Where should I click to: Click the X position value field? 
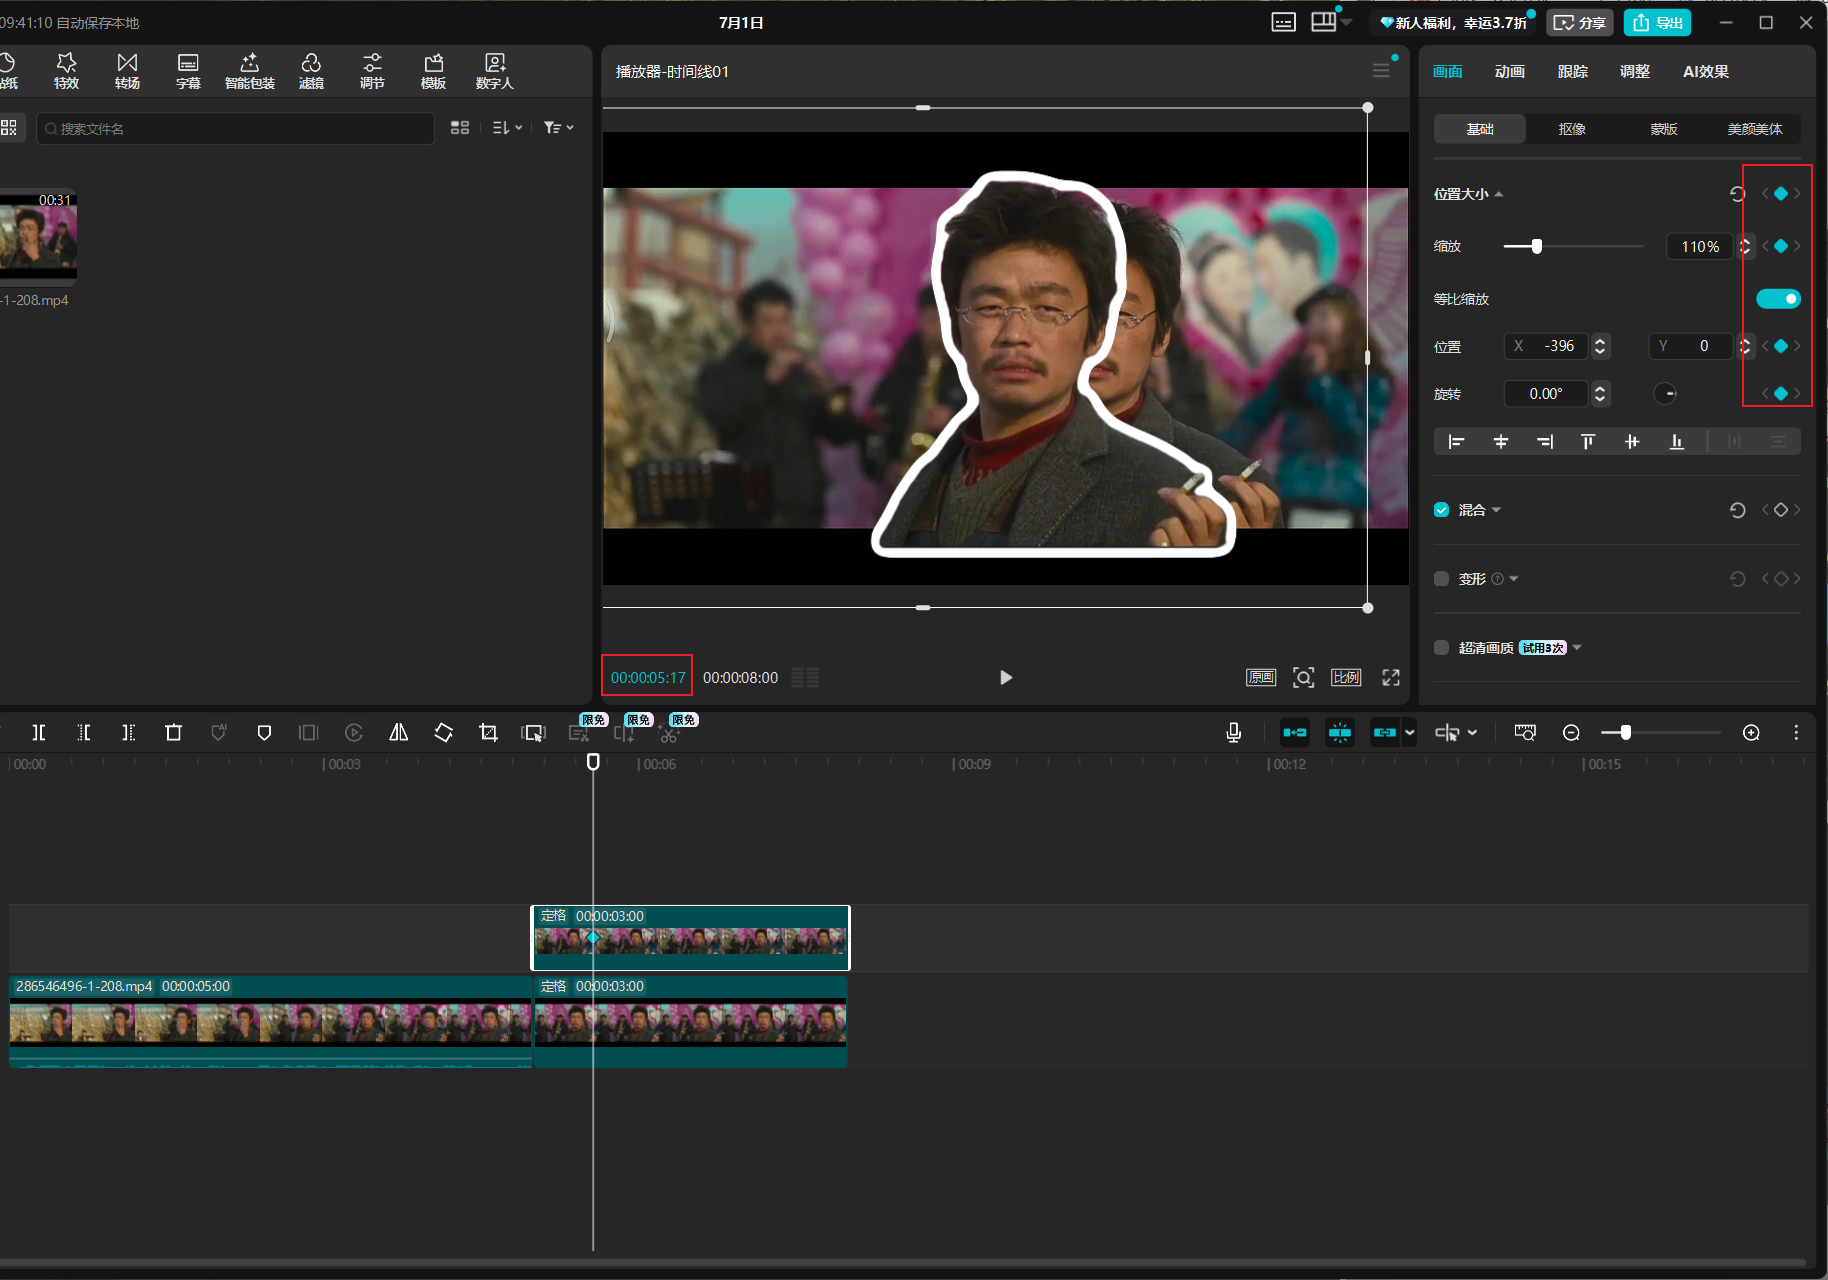point(1548,346)
